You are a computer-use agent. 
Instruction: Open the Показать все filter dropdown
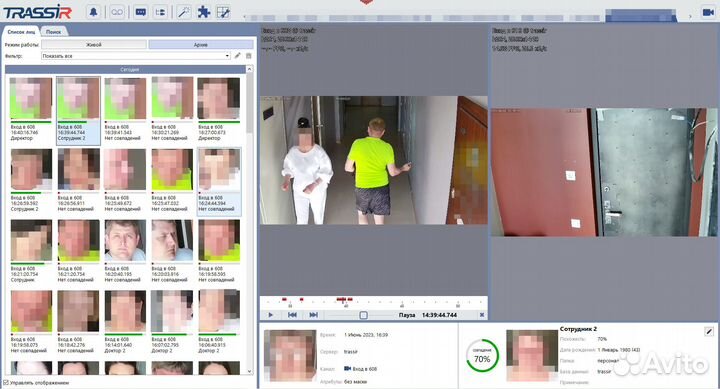(x=135, y=56)
